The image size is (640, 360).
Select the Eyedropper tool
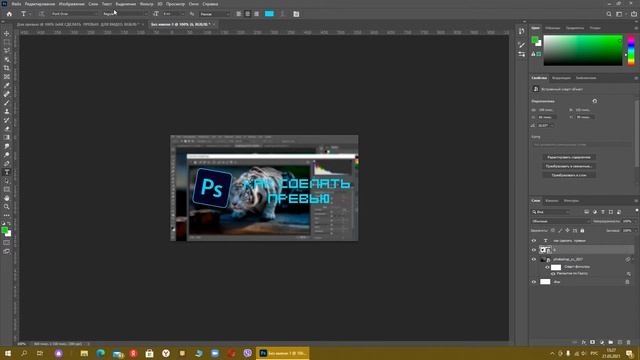click(7, 85)
